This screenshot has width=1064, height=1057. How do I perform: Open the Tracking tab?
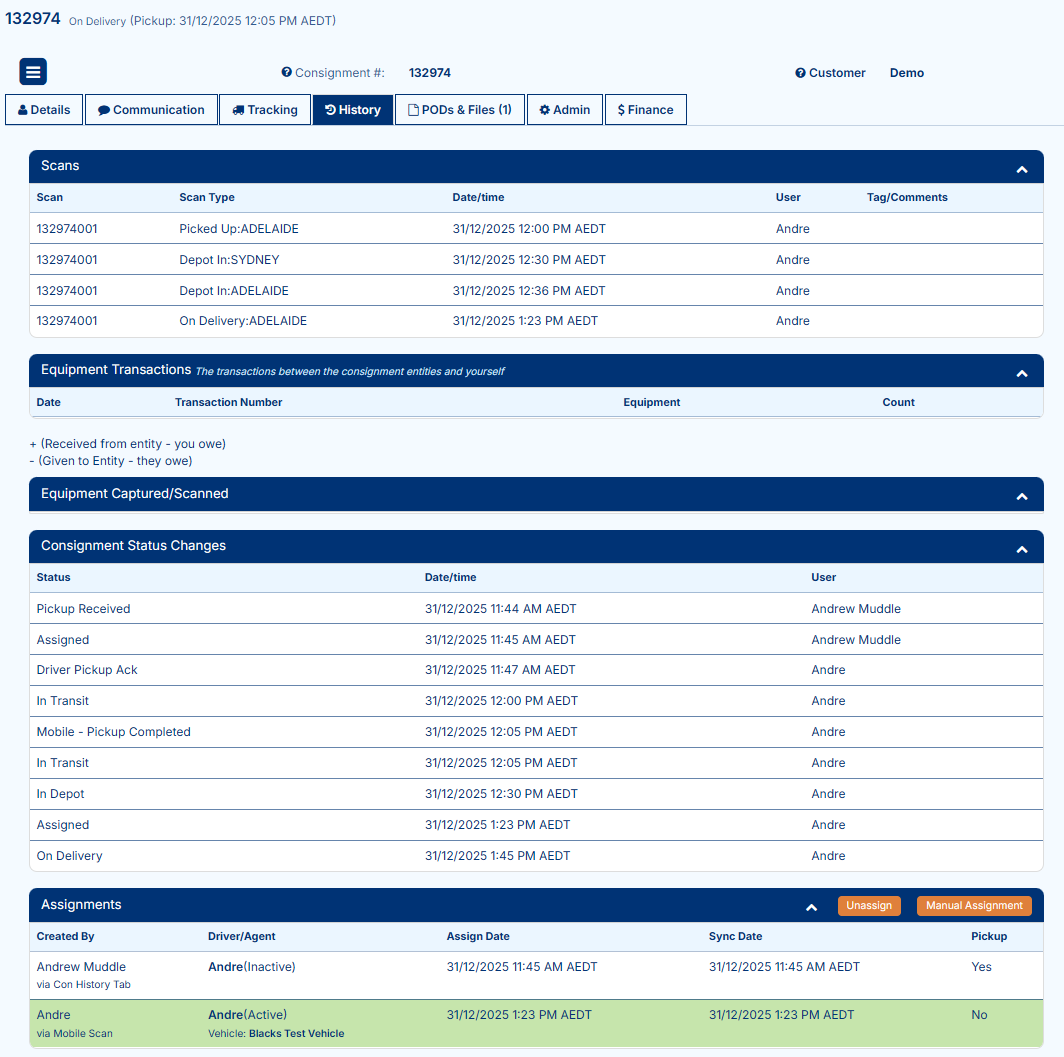[x=265, y=110]
